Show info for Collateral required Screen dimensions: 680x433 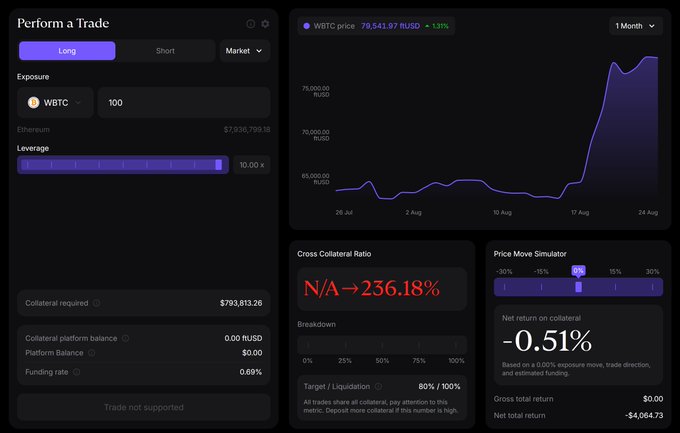click(x=97, y=303)
